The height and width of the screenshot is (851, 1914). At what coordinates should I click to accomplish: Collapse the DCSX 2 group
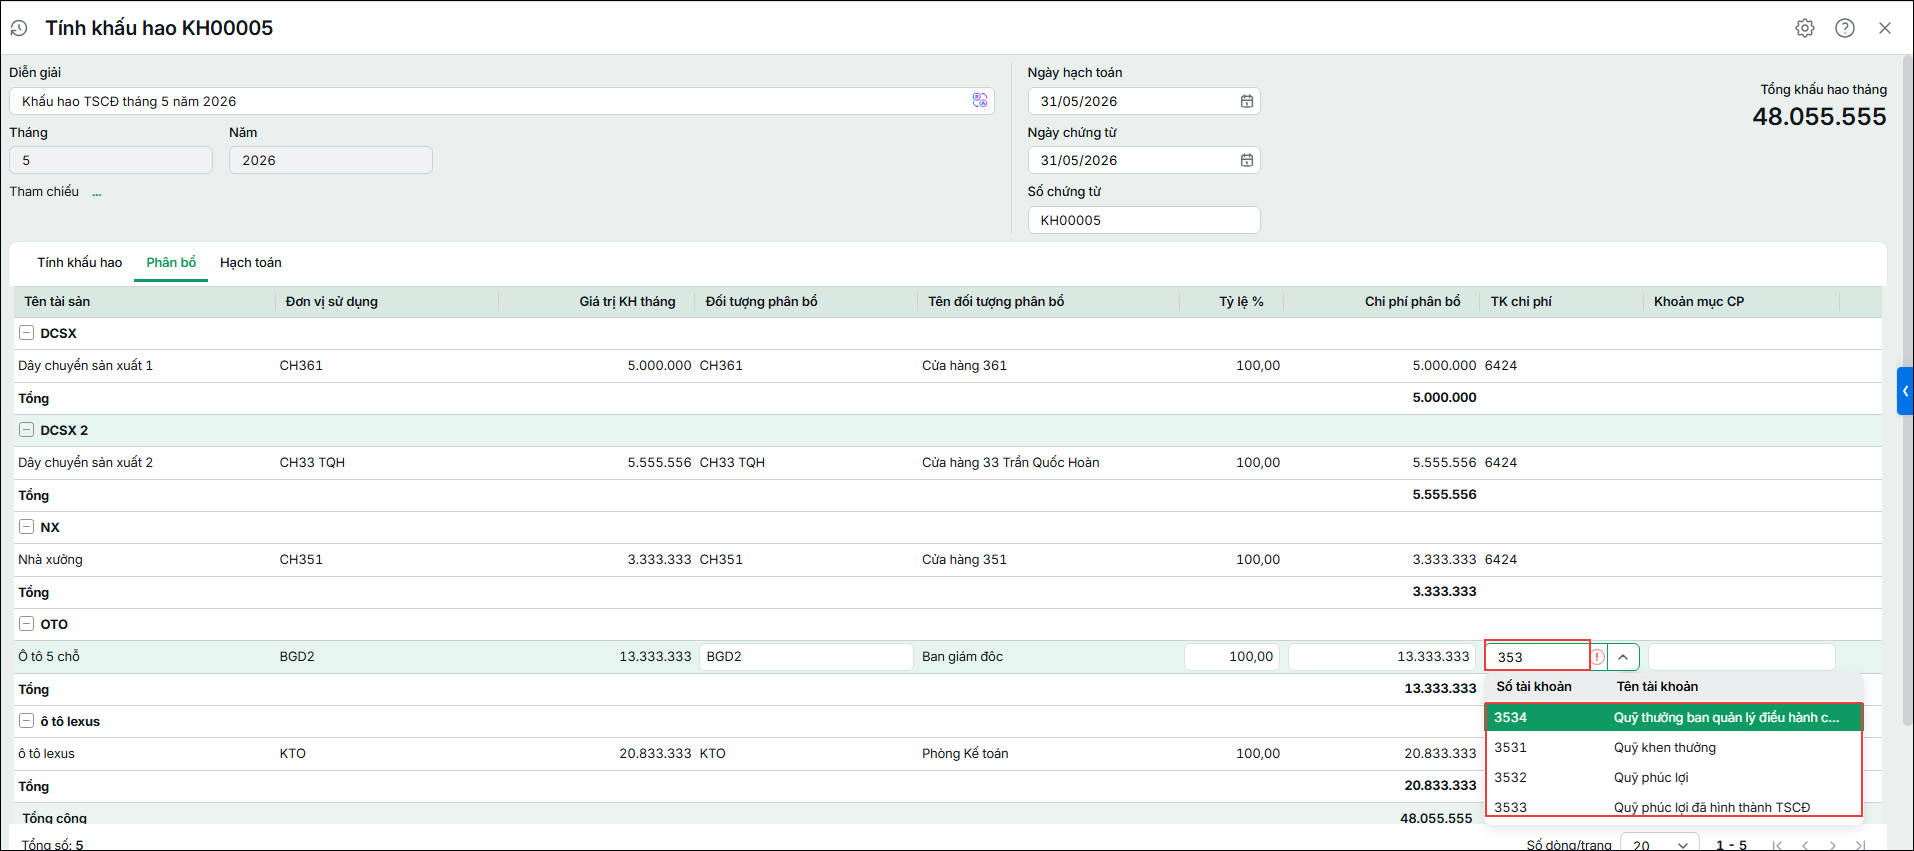[x=27, y=430]
